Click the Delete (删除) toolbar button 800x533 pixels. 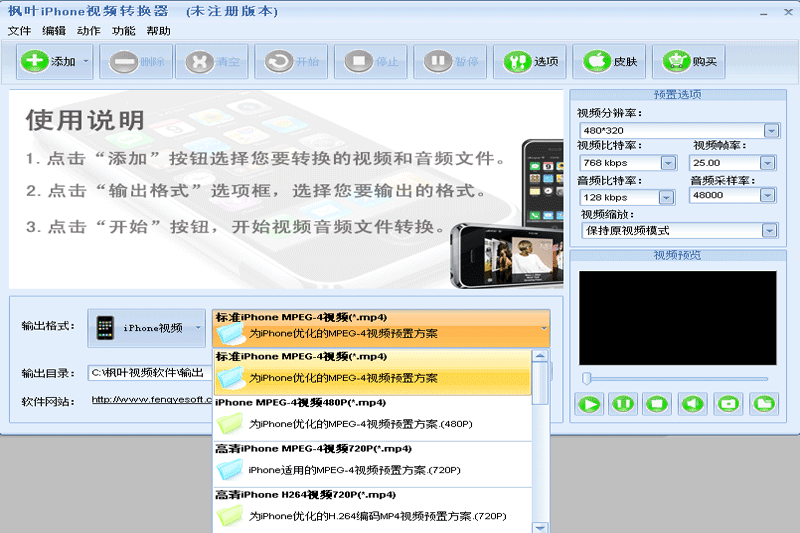(x=136, y=62)
